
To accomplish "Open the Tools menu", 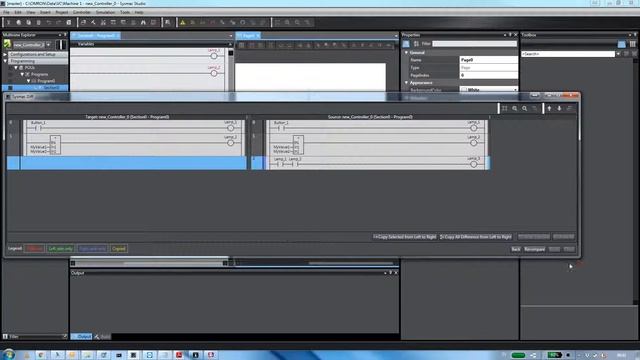I will pyautogui.click(x=125, y=12).
